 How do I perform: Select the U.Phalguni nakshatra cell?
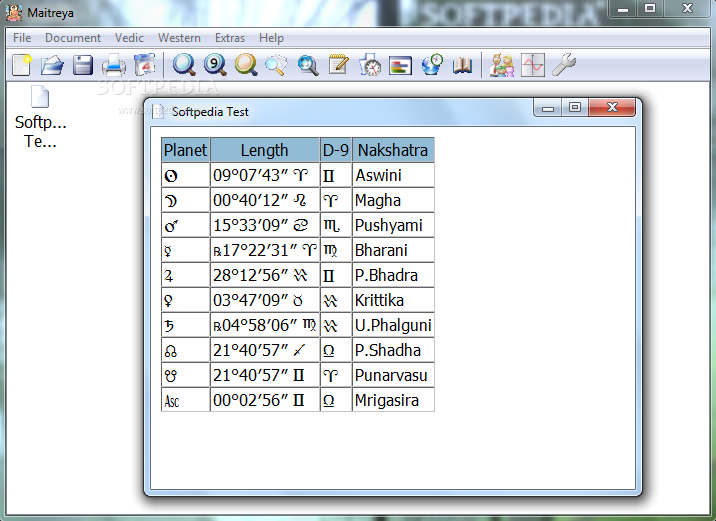pos(393,326)
